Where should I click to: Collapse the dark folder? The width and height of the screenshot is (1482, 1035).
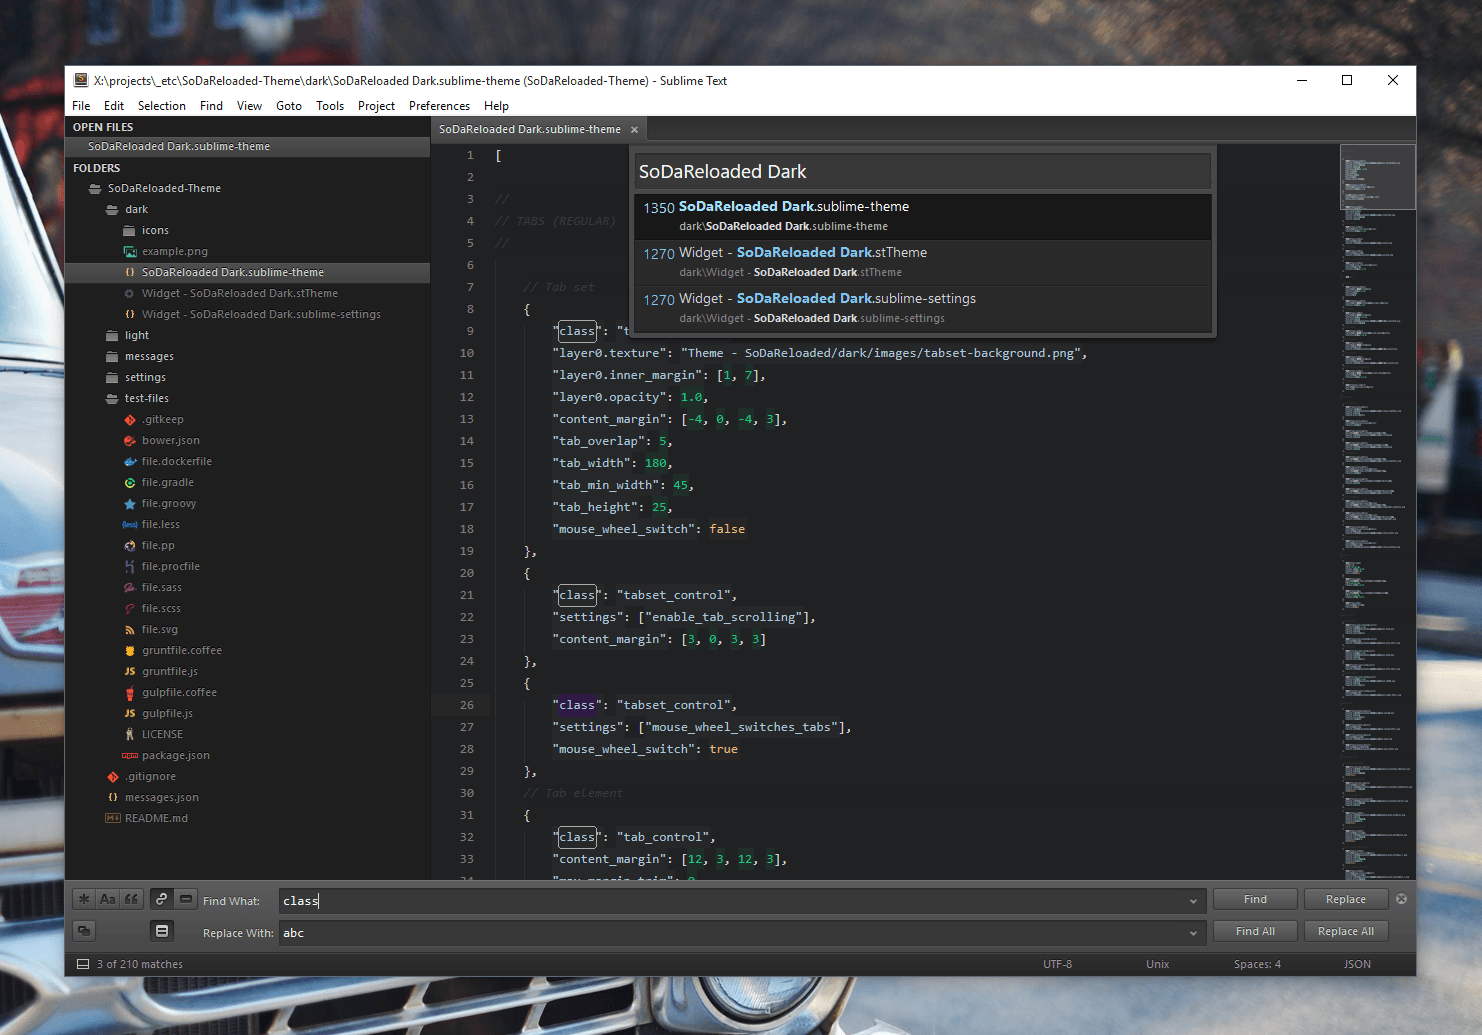[112, 210]
